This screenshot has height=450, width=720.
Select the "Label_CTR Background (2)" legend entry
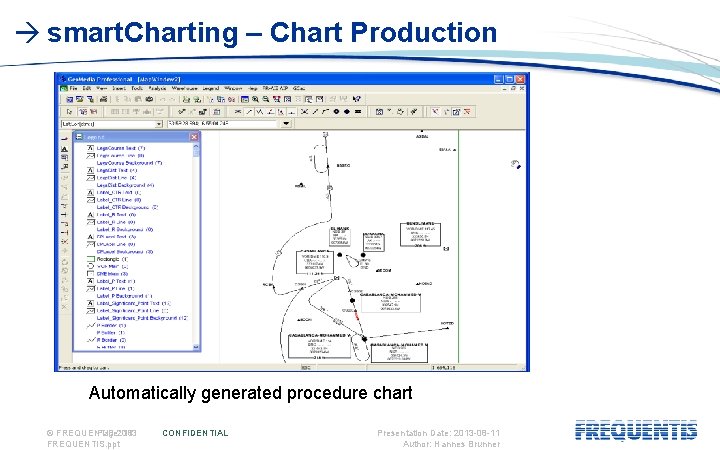click(x=127, y=207)
